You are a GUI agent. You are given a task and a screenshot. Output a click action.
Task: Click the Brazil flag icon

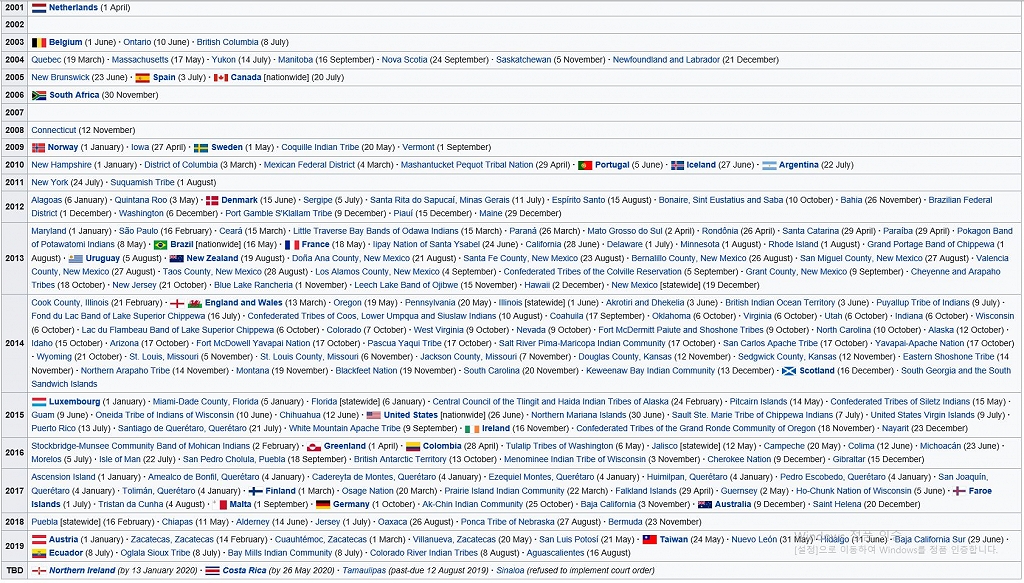(x=160, y=245)
